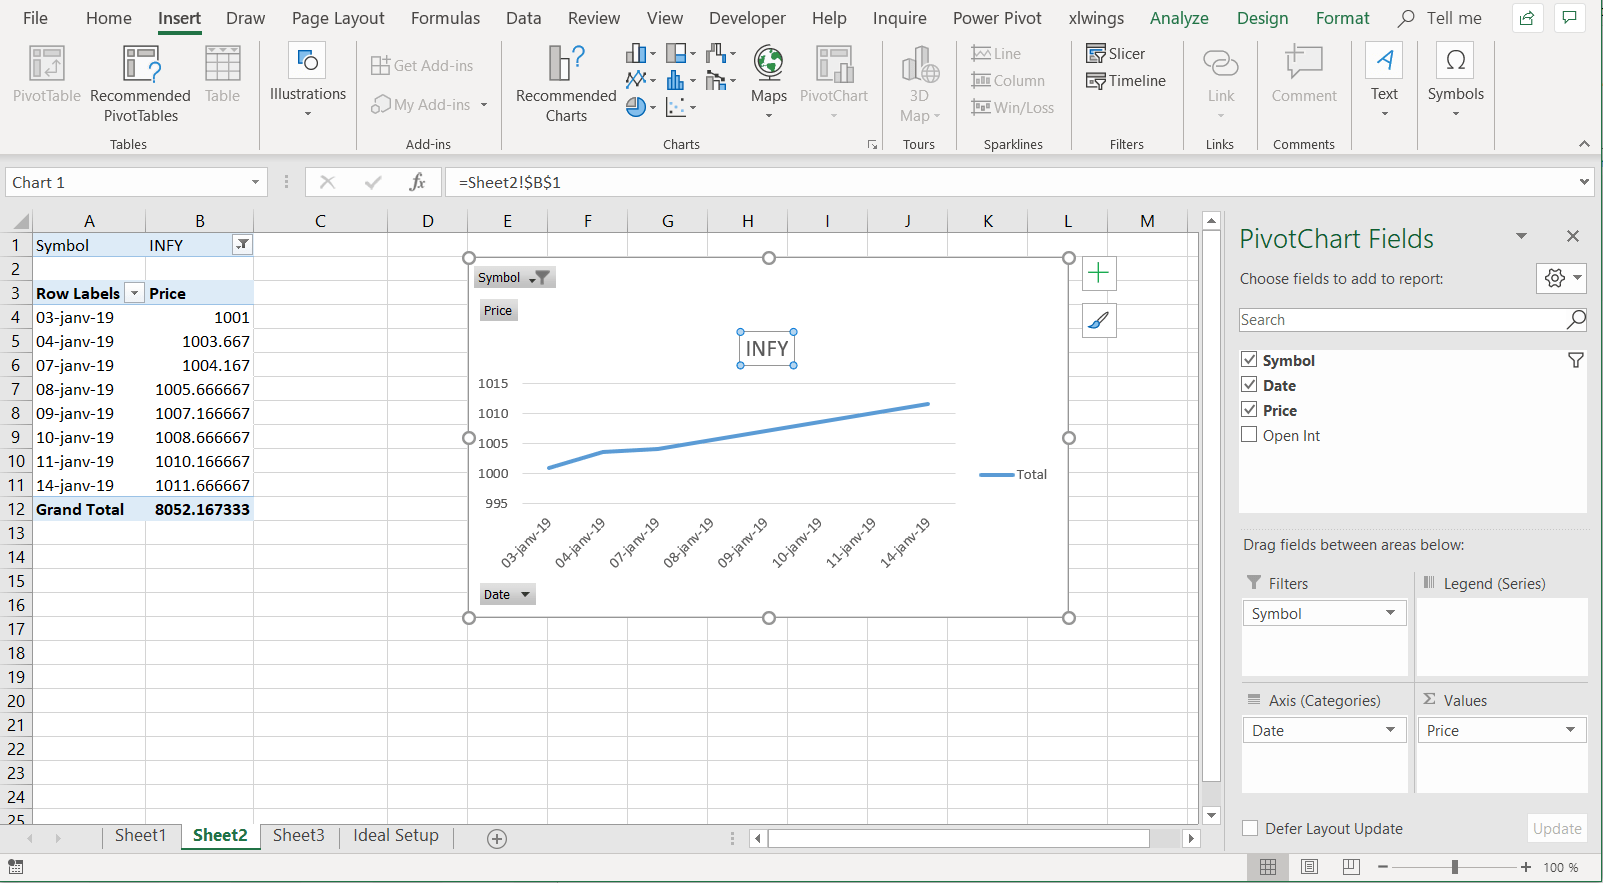Open Price dropdown in Values area
The image size is (1603, 883).
coord(1570,730)
